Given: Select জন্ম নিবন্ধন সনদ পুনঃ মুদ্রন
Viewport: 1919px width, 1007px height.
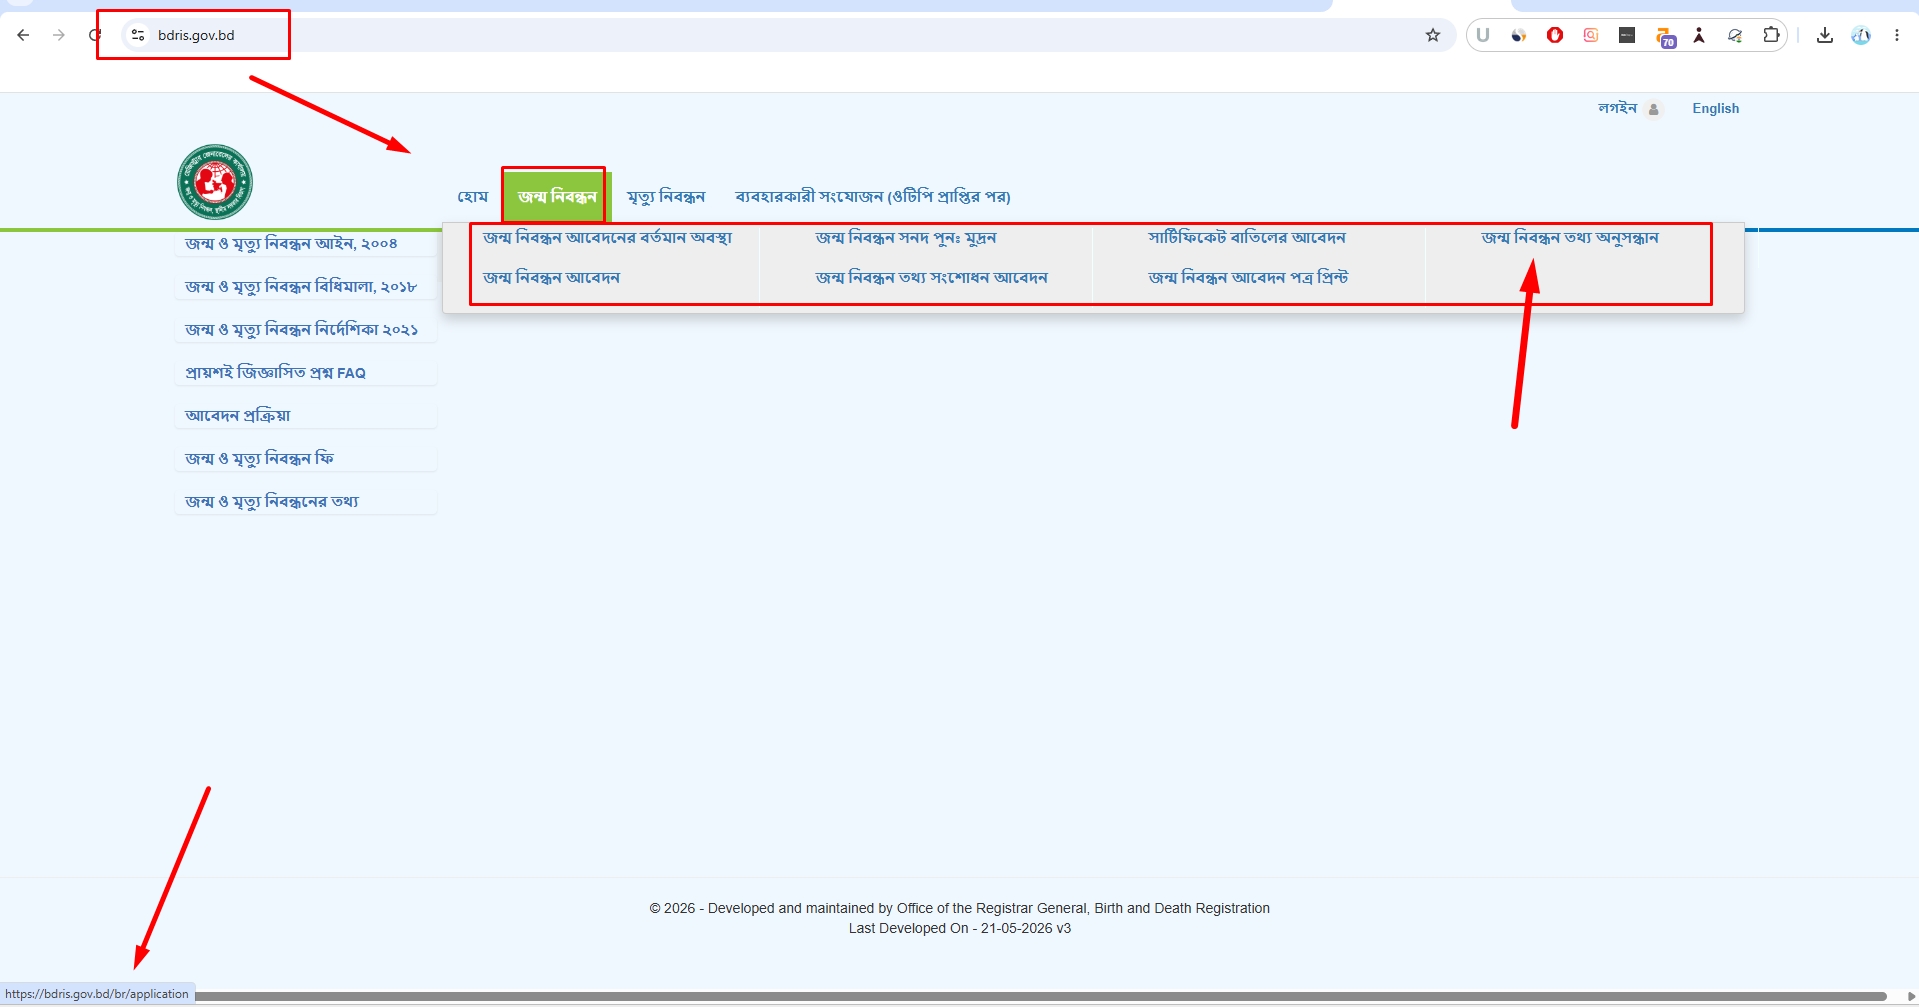Looking at the screenshot, I should (906, 237).
